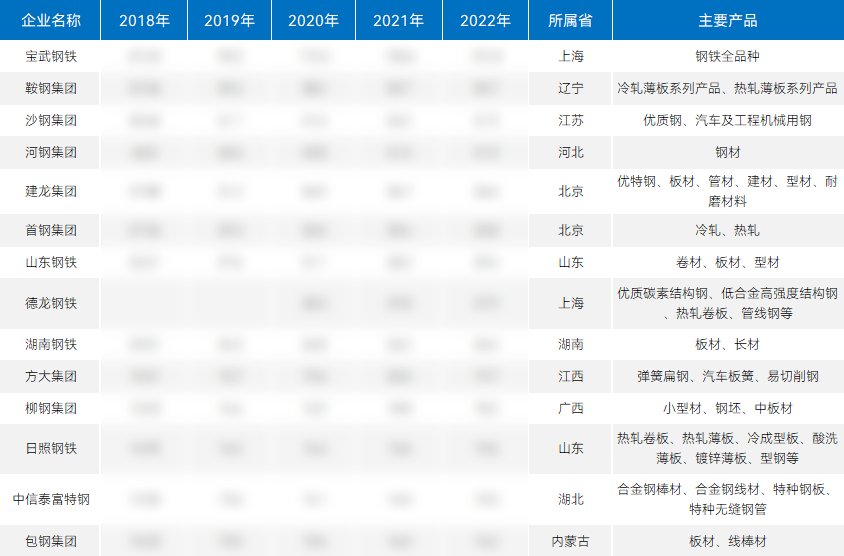Click 北京 province in 首钢集团 row
The height and width of the screenshot is (556, 844).
[x=571, y=230]
